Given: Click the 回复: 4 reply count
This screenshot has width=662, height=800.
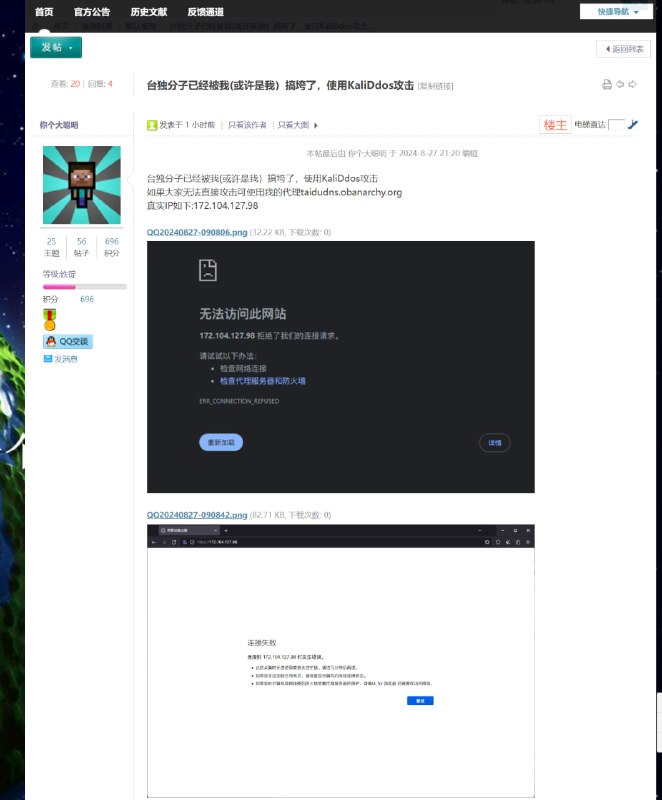Looking at the screenshot, I should (100, 84).
